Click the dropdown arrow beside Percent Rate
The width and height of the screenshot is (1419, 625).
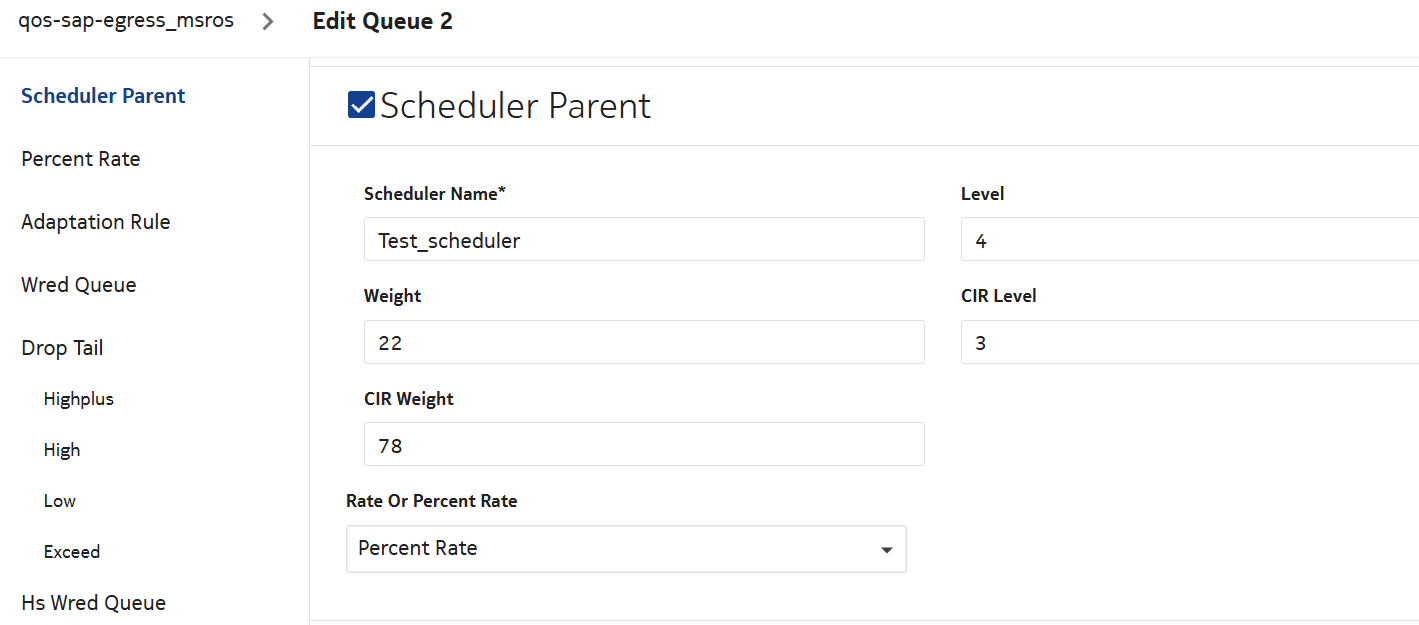pyautogui.click(x=886, y=550)
